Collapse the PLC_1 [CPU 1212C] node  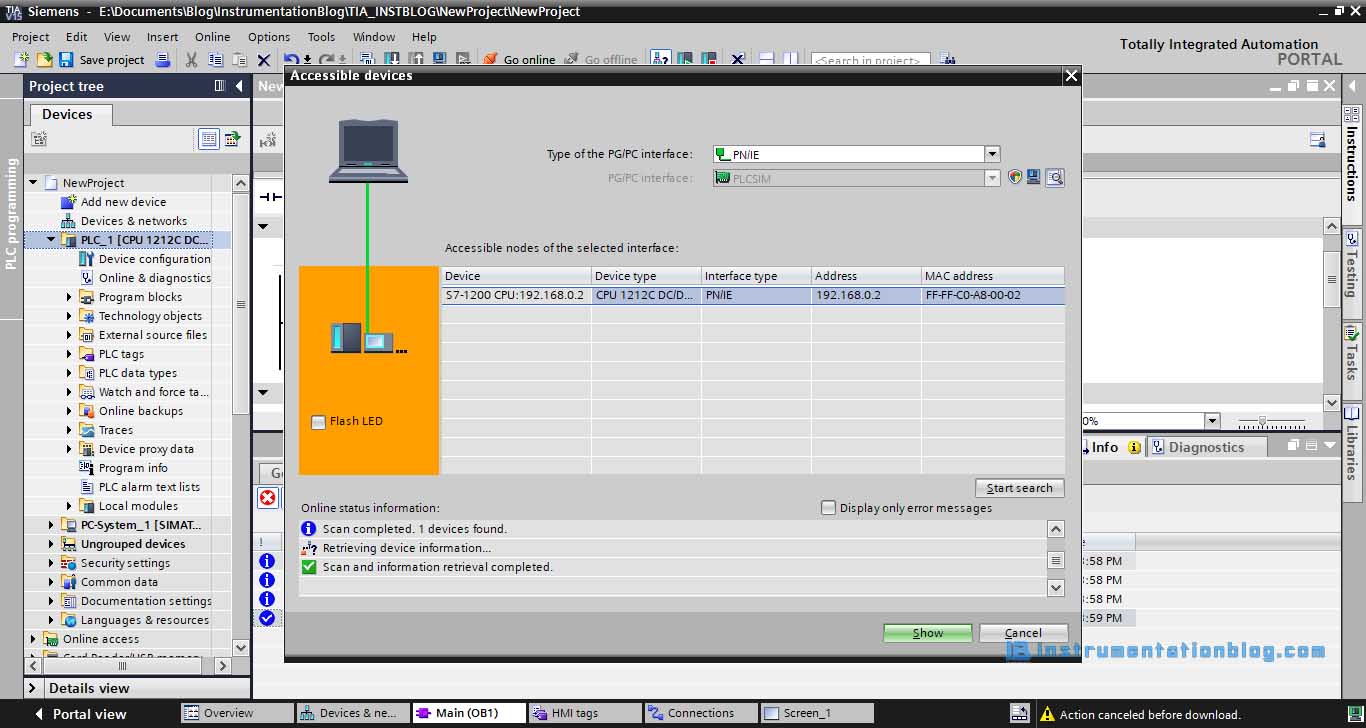click(51, 240)
